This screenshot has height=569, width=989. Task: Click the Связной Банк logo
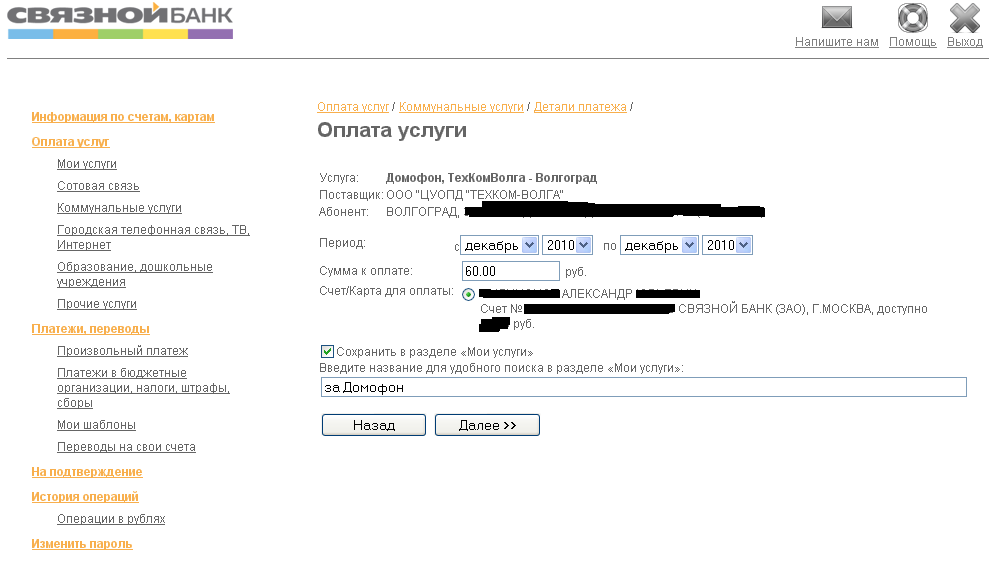tap(120, 22)
